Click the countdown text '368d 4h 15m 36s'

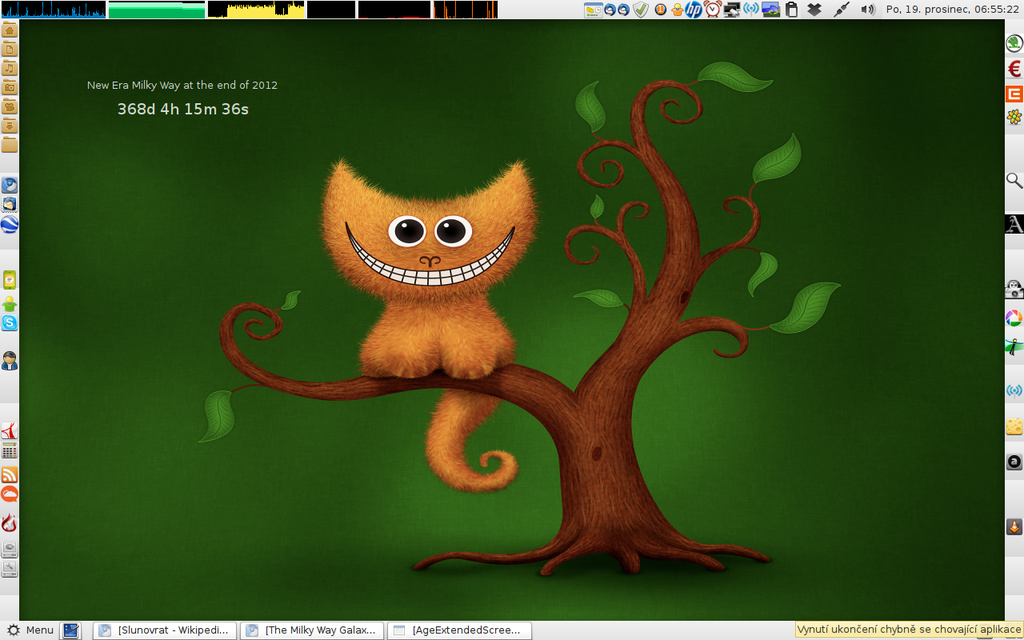pos(183,109)
